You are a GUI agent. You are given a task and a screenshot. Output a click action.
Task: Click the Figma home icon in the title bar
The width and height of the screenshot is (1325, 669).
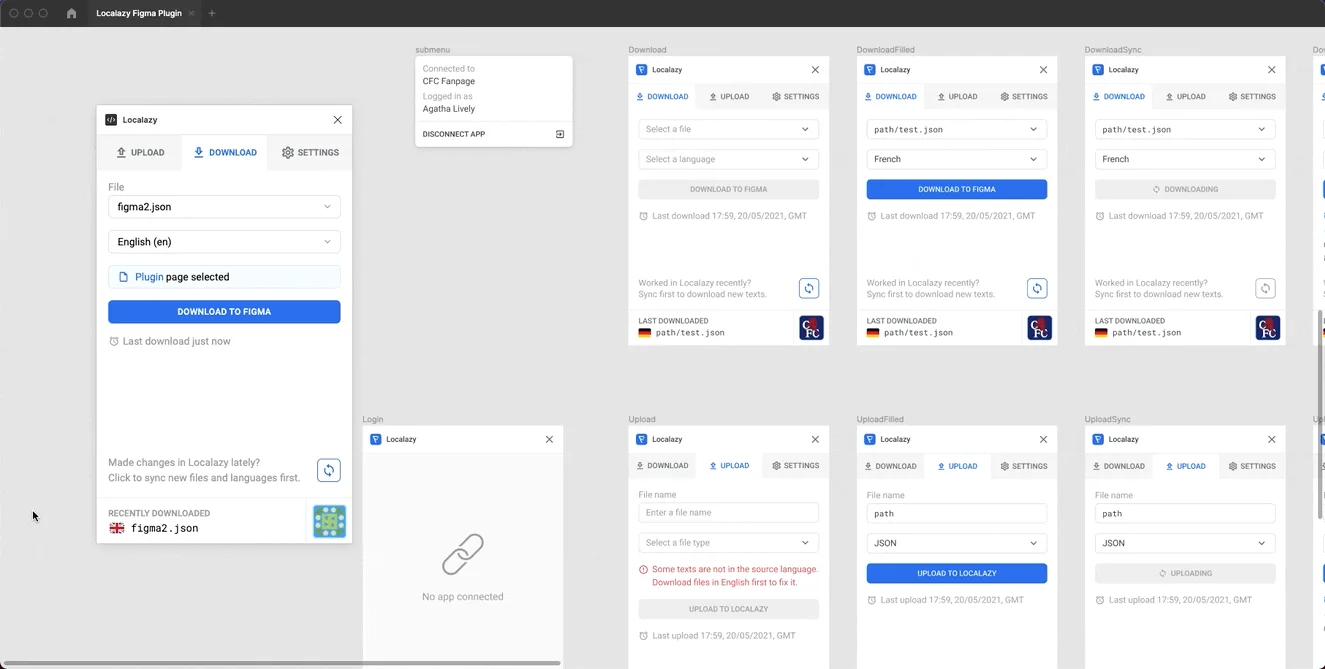pos(71,13)
